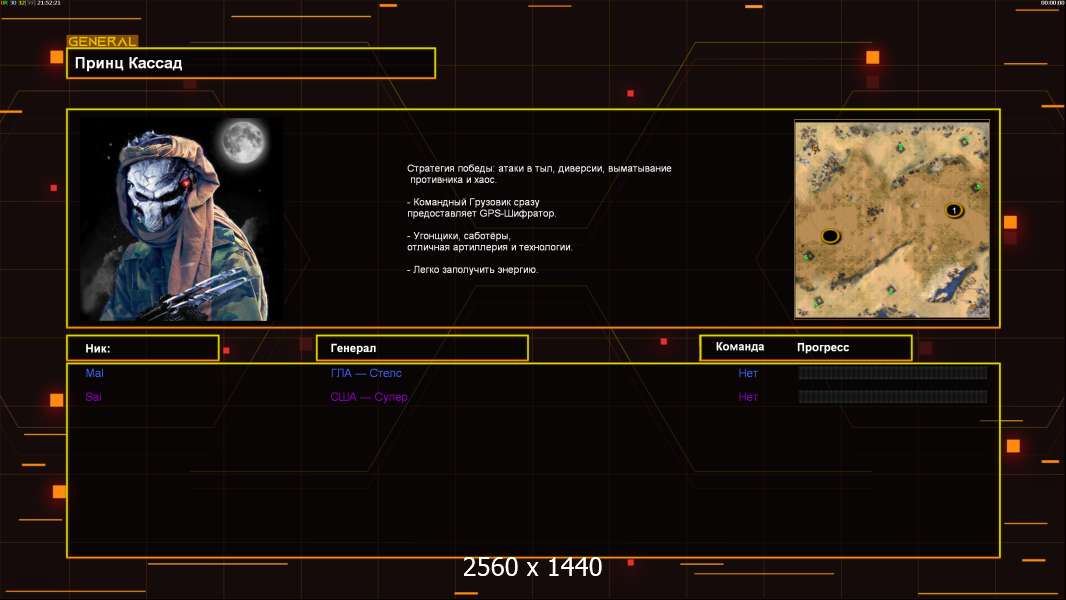Click the orange square beside the general name
This screenshot has width=1066, height=600.
pos(56,57)
